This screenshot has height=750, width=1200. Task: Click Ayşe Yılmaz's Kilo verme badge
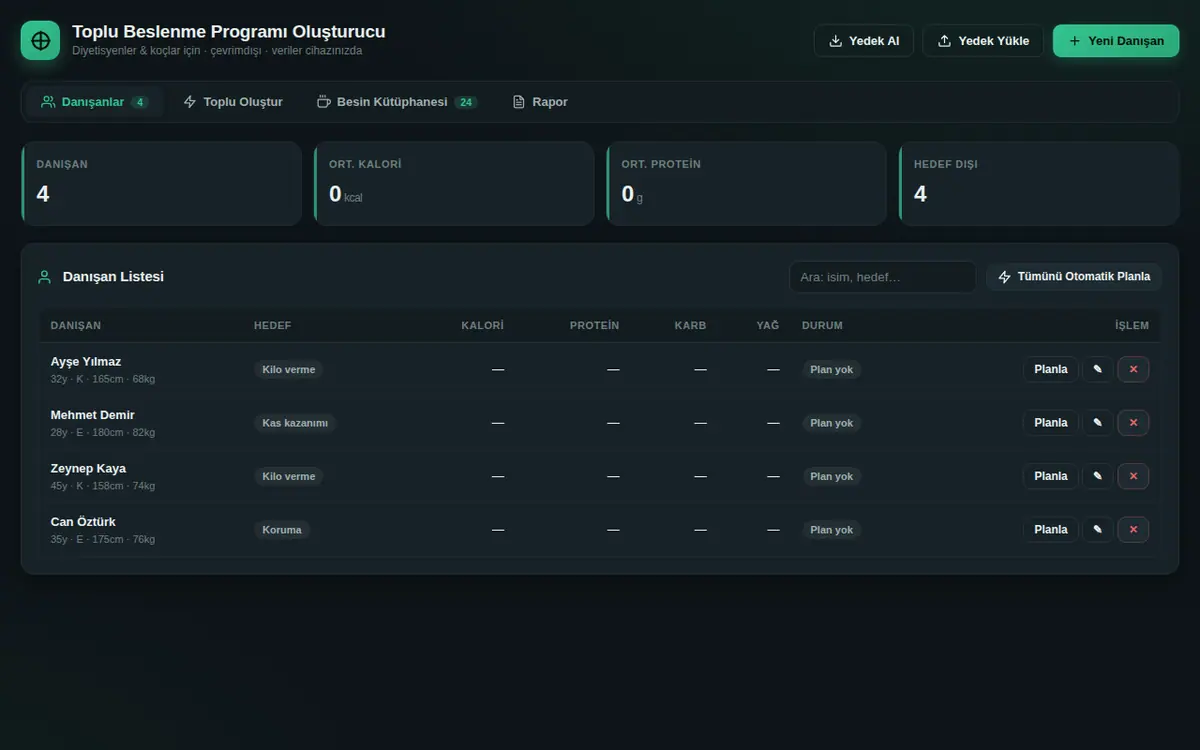click(289, 370)
